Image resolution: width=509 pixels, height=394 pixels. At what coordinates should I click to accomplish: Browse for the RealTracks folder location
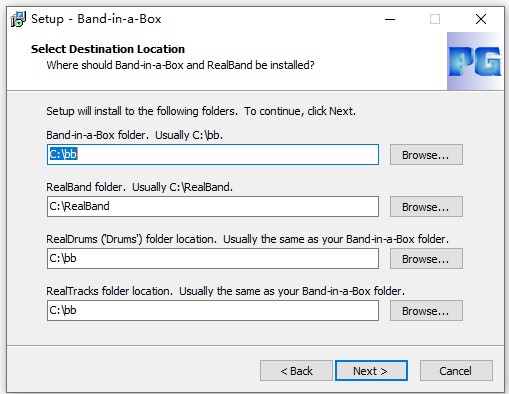click(x=426, y=311)
